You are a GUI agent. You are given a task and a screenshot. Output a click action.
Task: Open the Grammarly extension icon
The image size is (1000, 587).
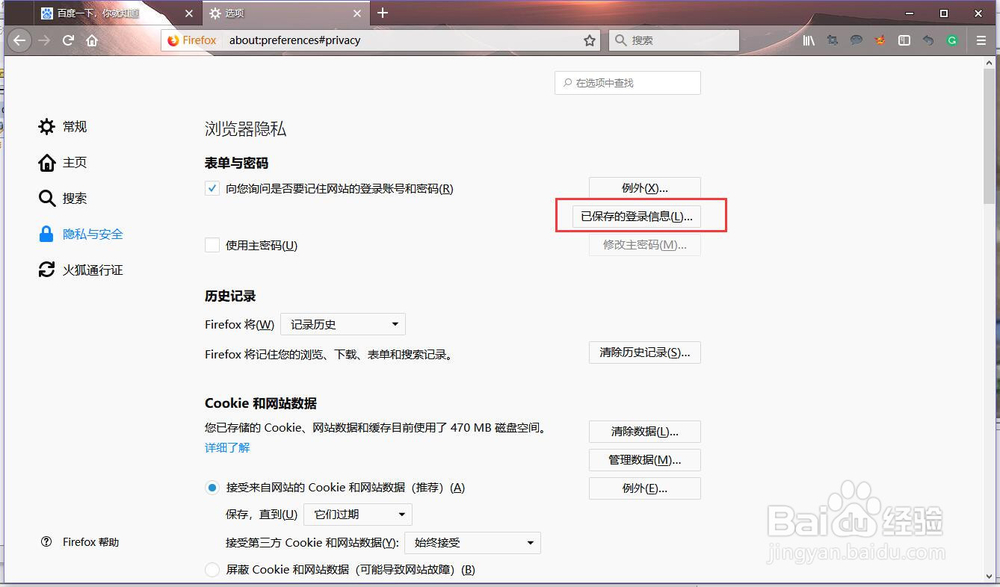tap(951, 40)
